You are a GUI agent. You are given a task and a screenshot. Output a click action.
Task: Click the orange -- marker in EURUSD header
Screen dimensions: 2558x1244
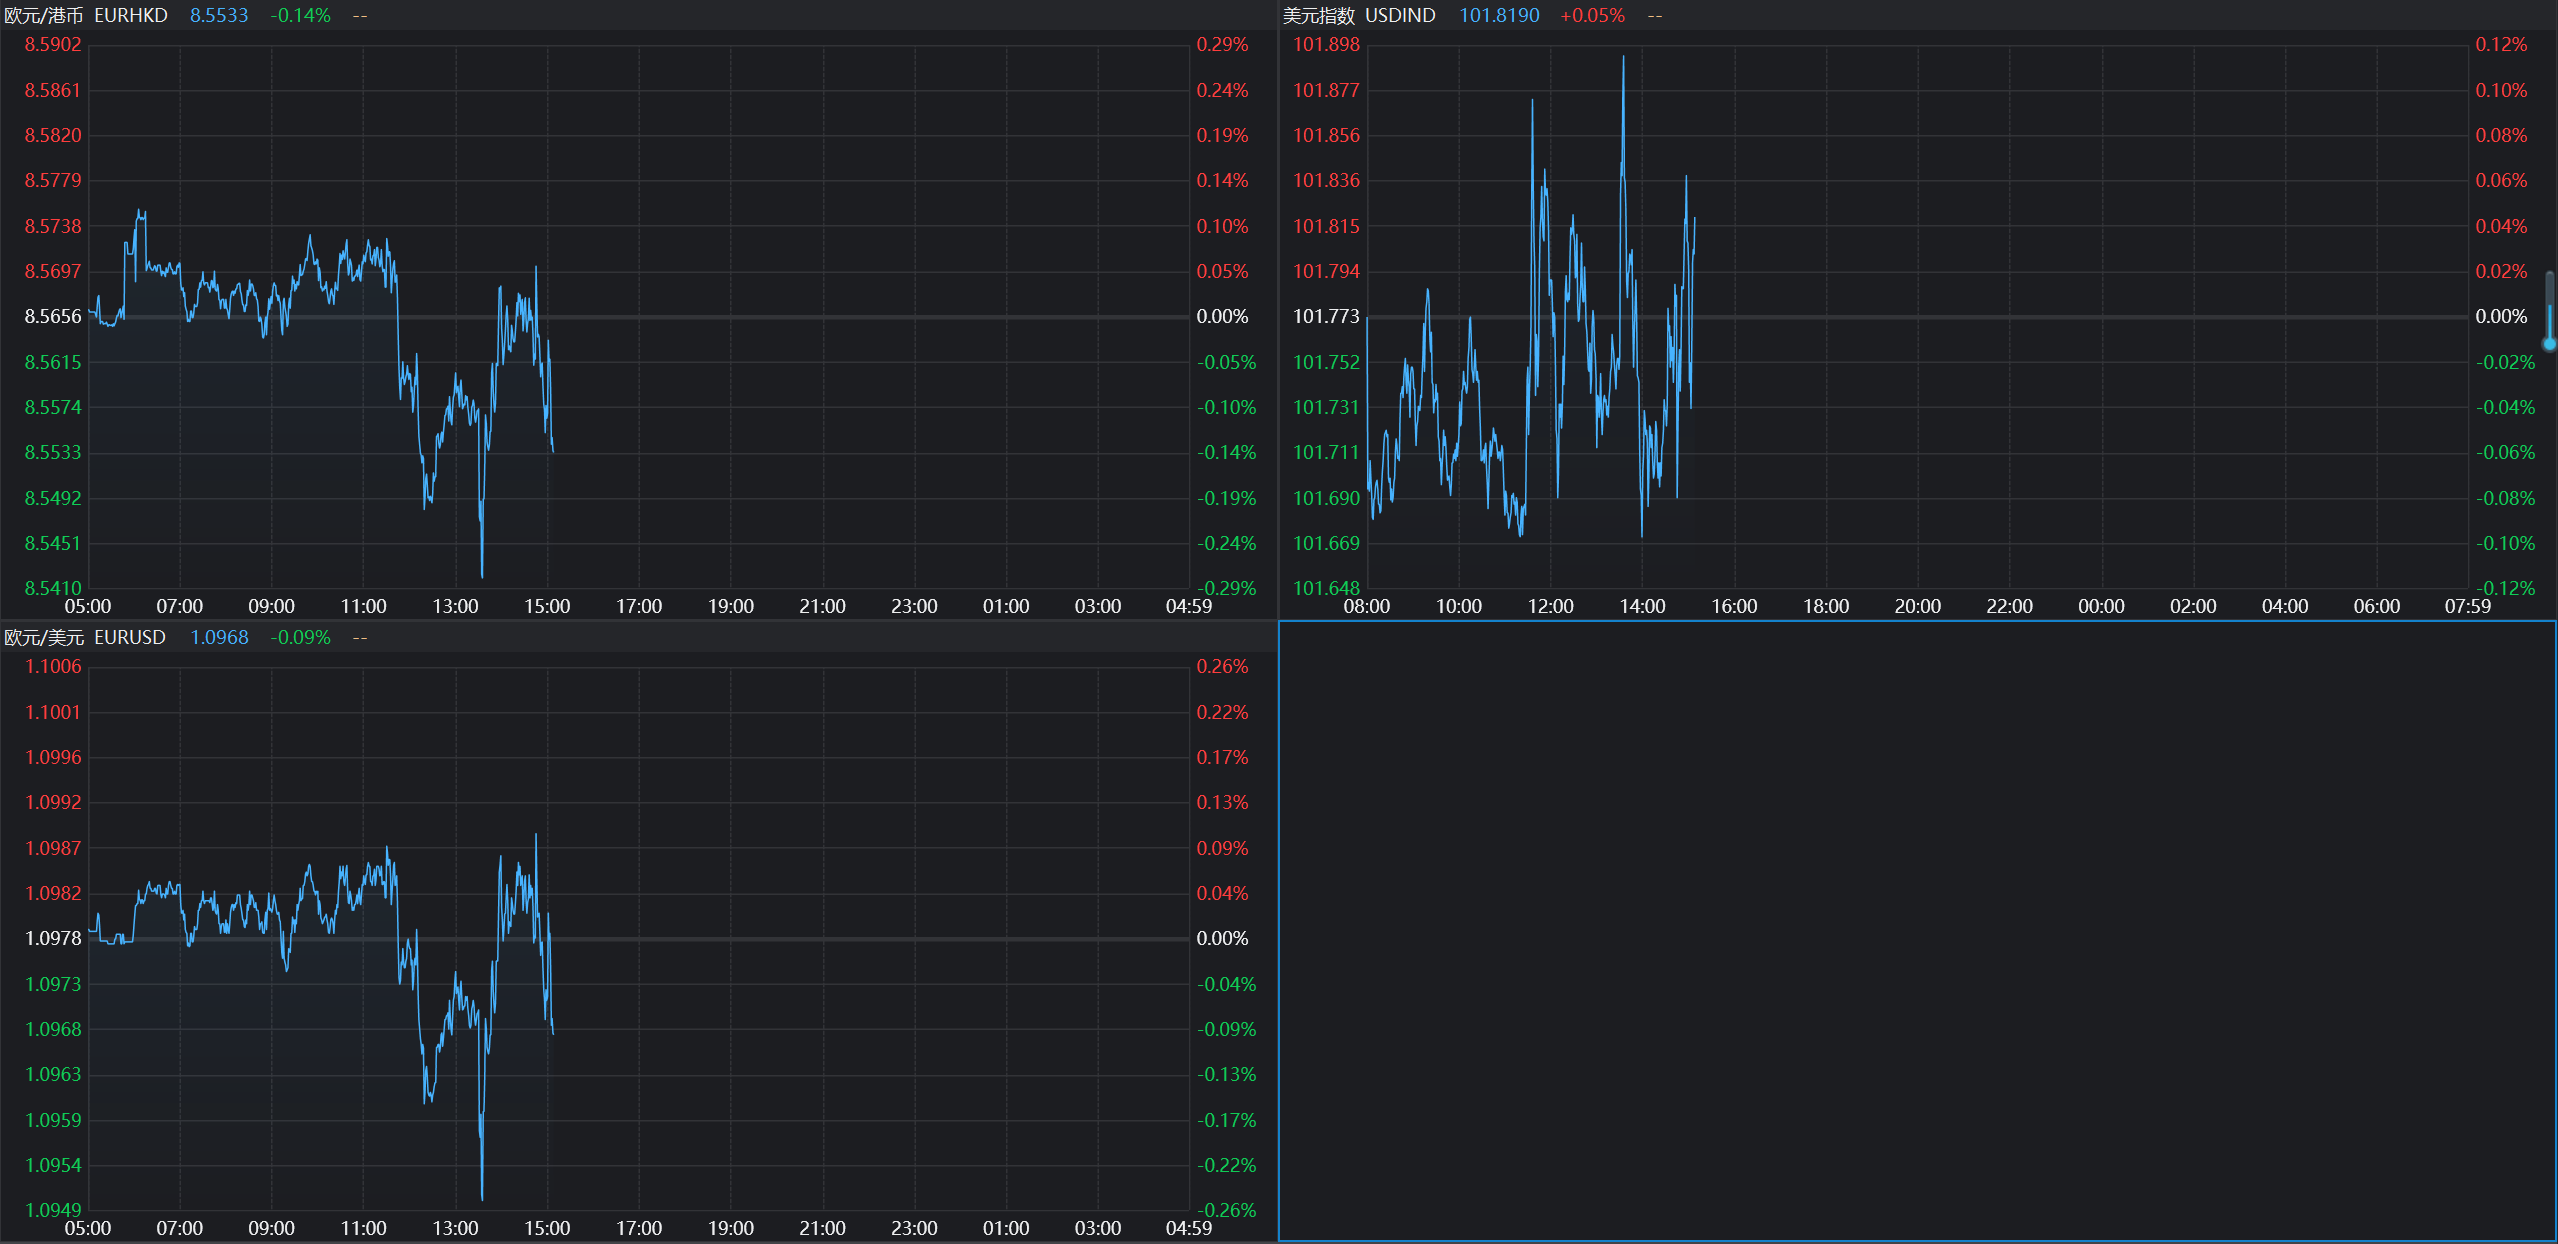click(x=360, y=638)
